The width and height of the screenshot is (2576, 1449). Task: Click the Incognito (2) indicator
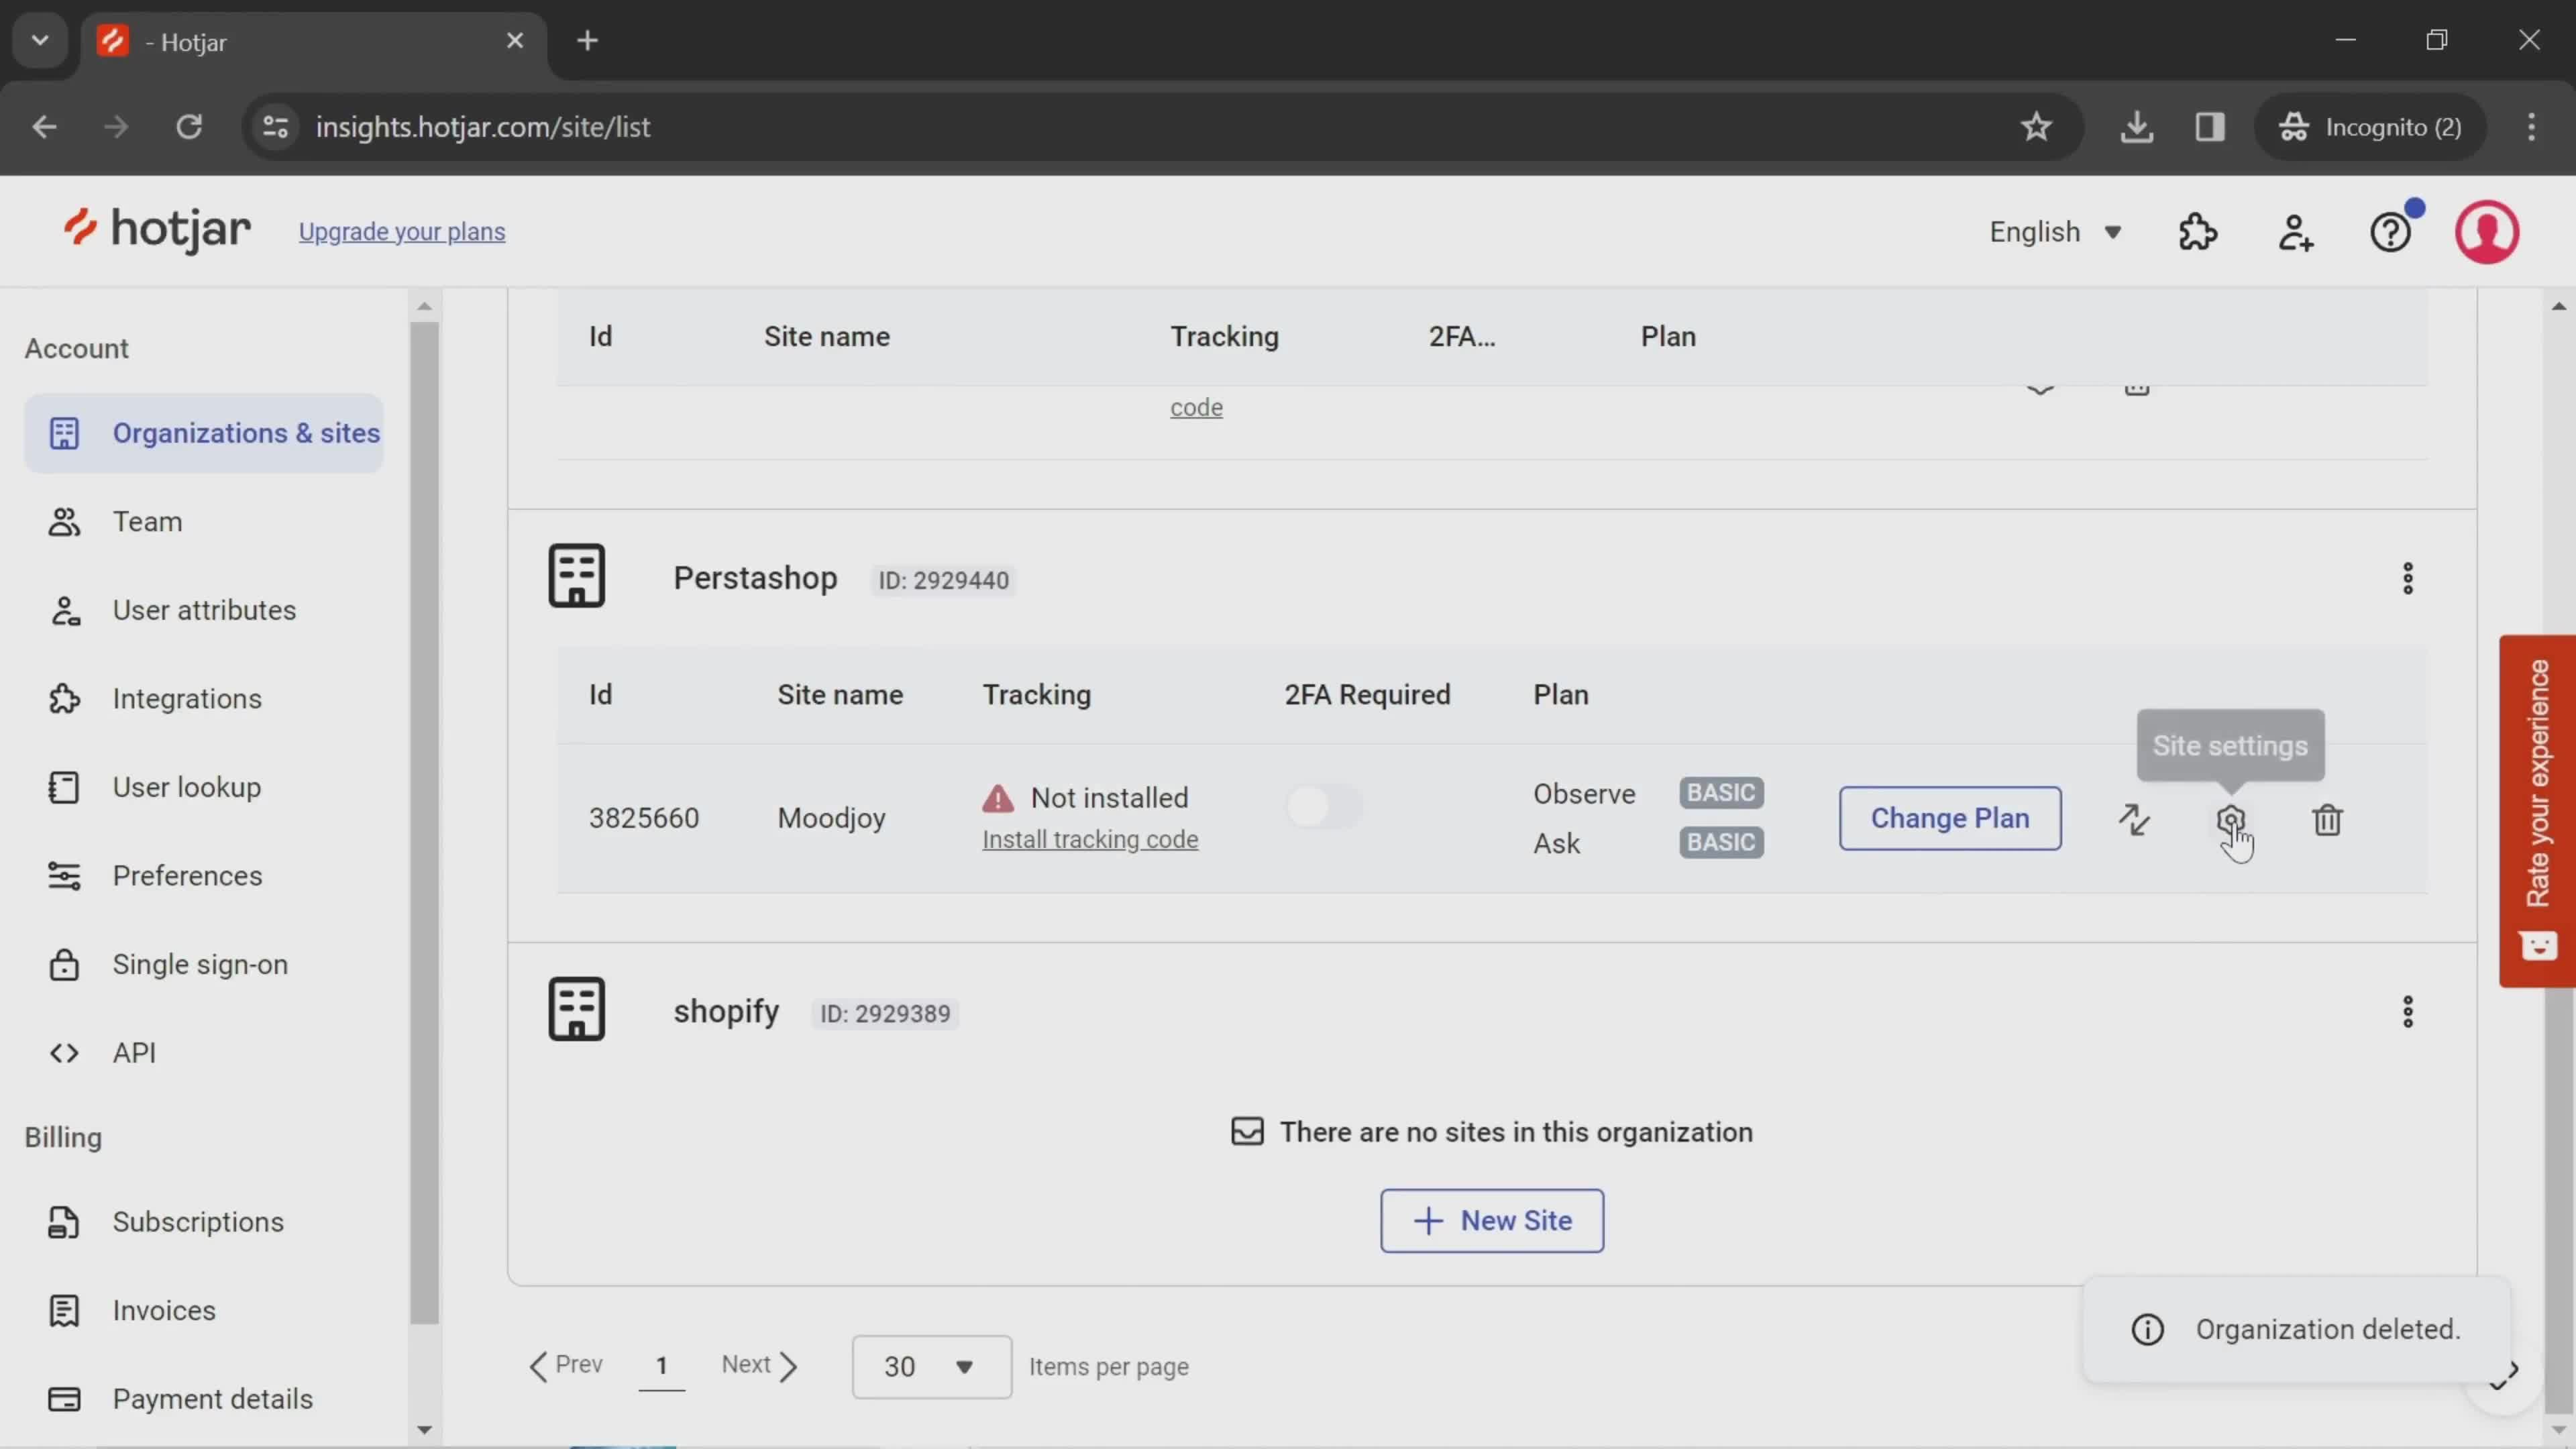pos(2370,127)
